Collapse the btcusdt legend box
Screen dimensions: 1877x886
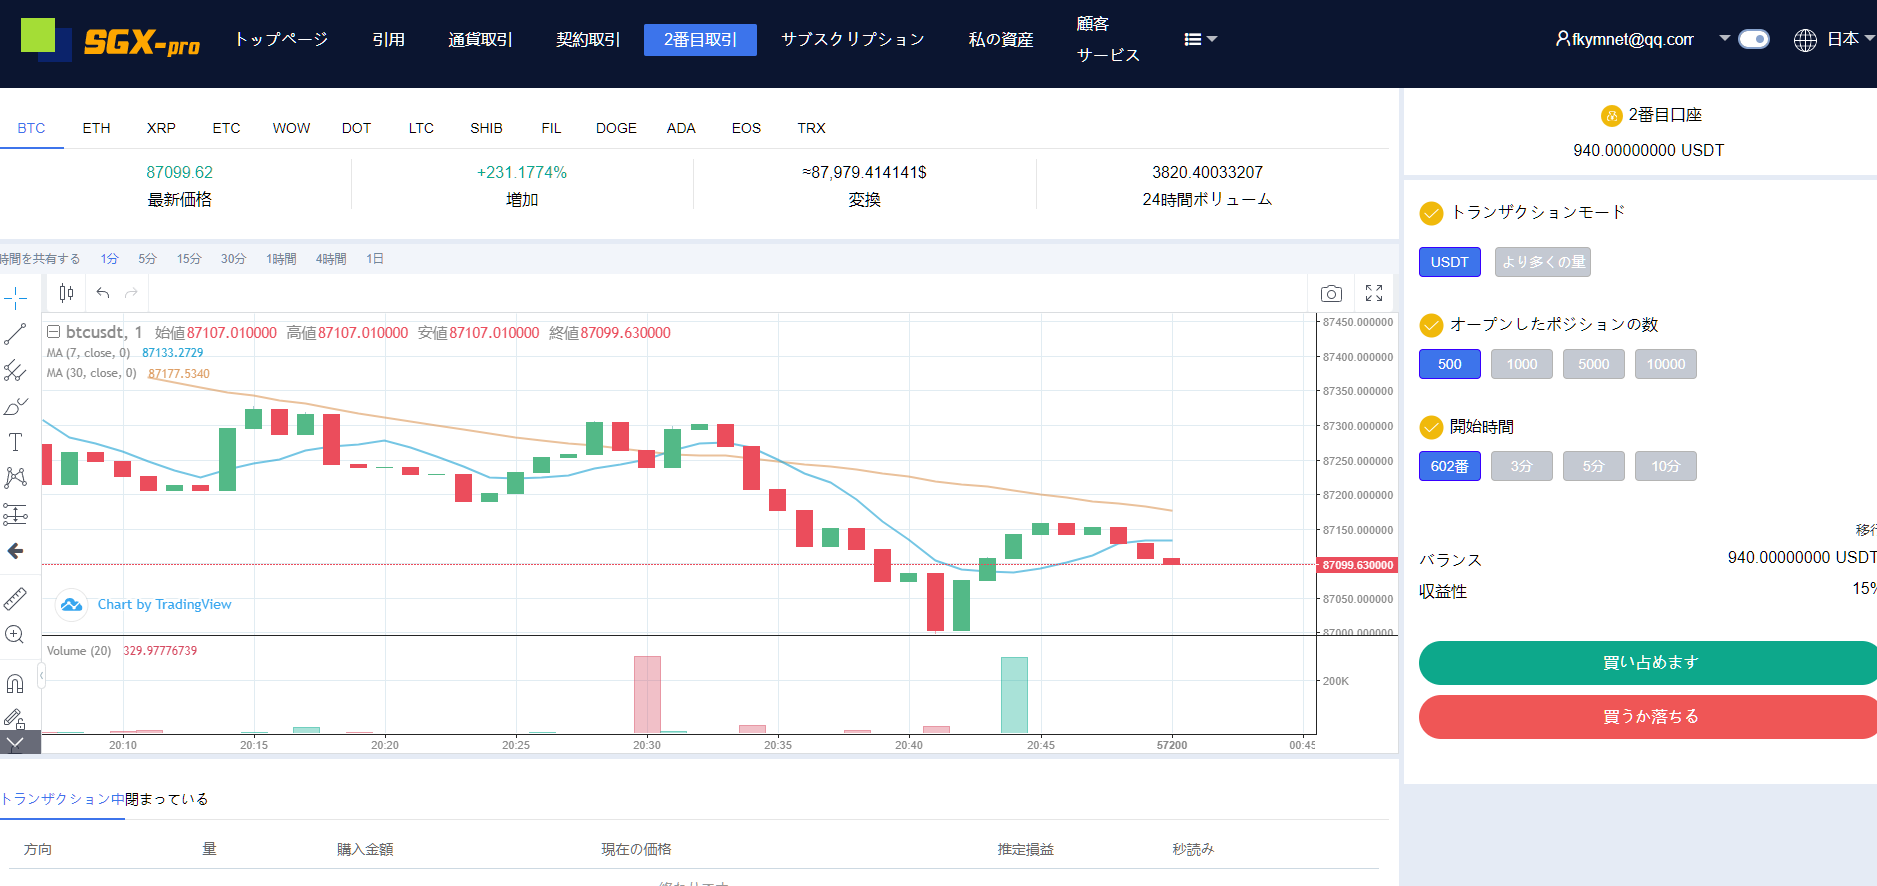pyautogui.click(x=54, y=332)
